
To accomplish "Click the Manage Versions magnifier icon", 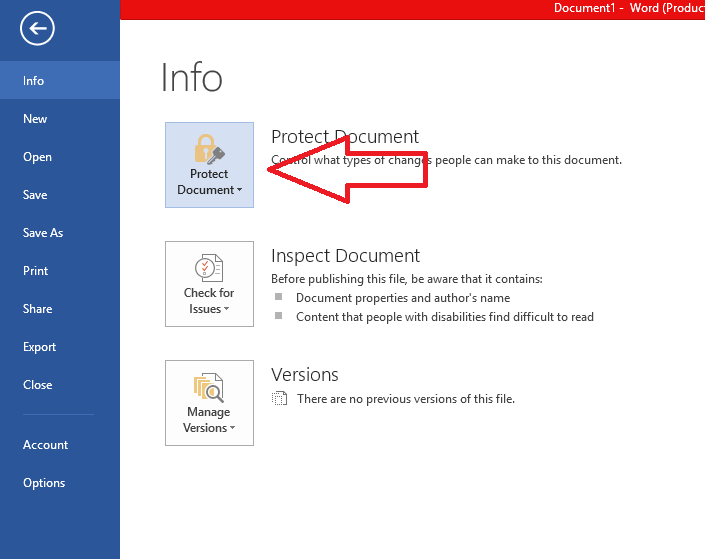I will (x=209, y=388).
